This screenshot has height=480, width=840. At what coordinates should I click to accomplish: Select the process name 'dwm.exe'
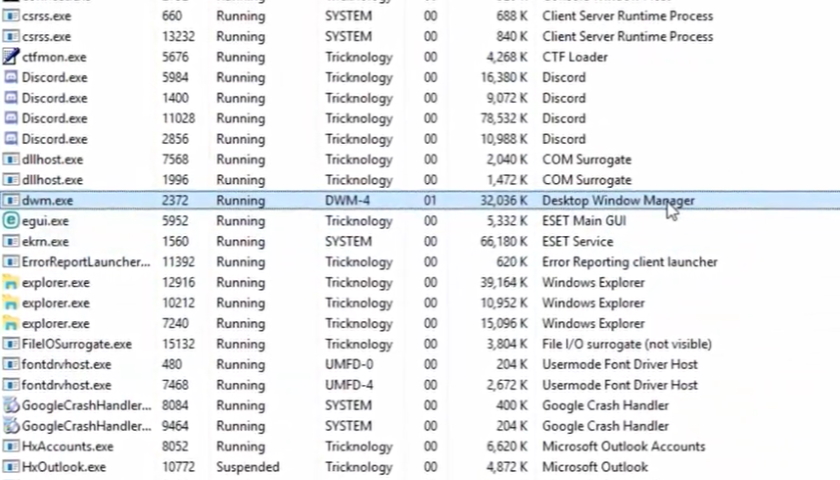47,200
